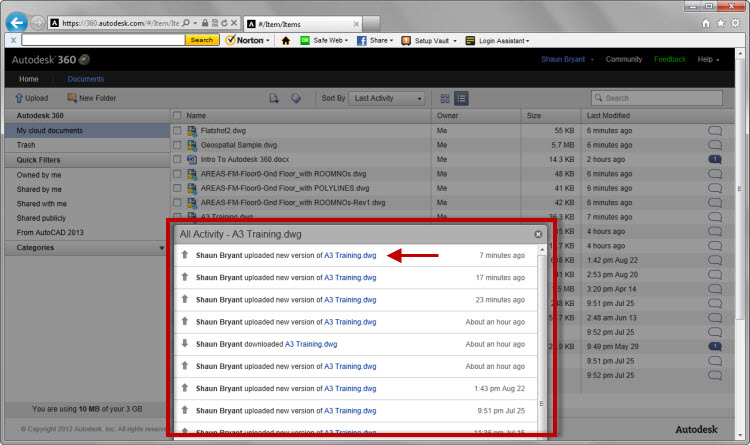Click the Autodesk 360 logo

click(x=51, y=60)
